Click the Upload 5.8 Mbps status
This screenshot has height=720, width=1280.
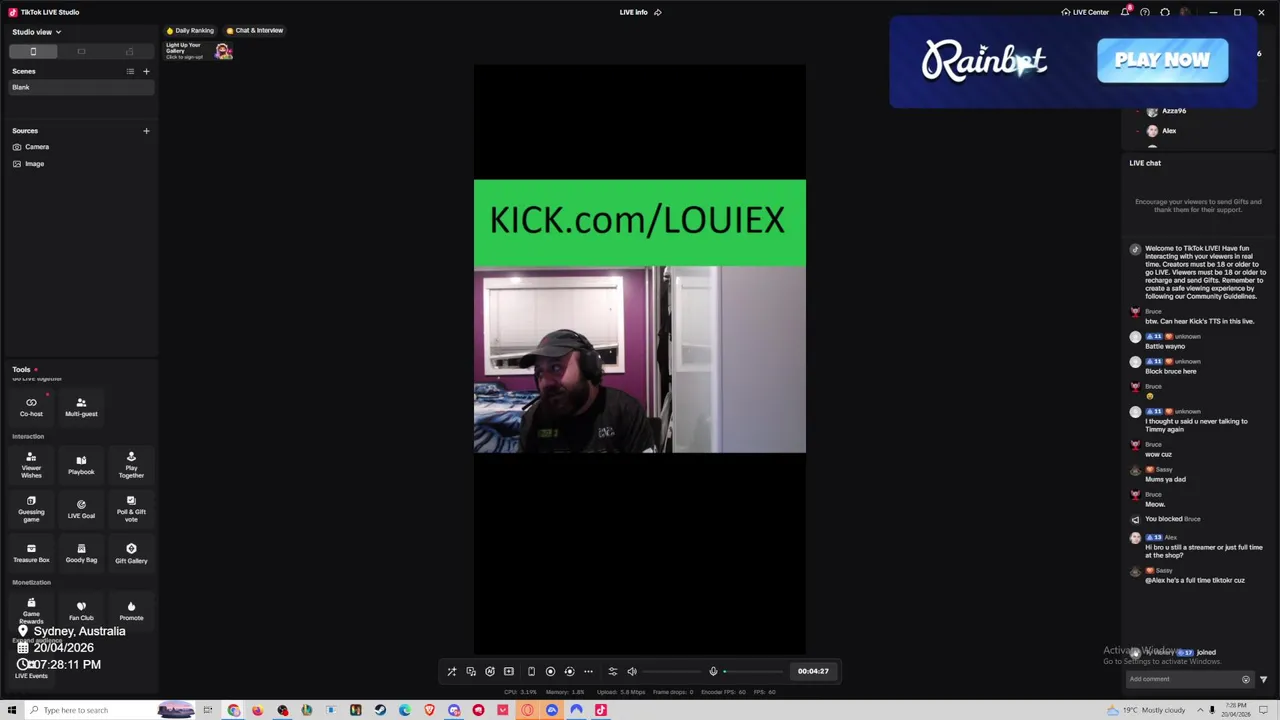pyautogui.click(x=621, y=692)
